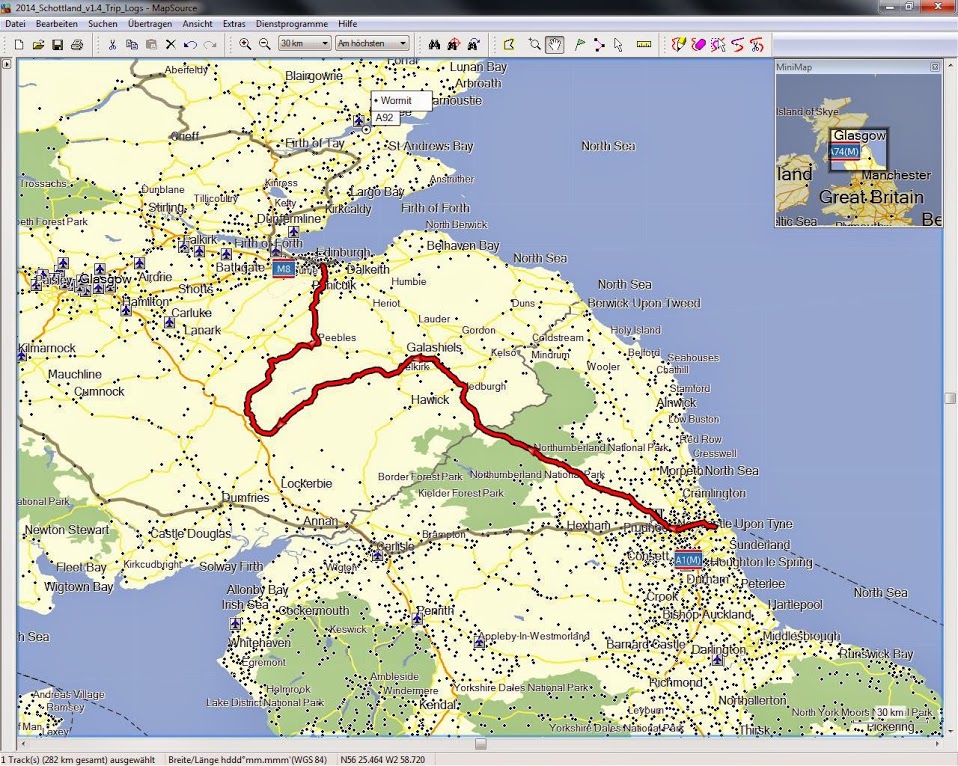Open the Übertragen menu
Viewport: 958px width, 766px height.
coord(149,23)
